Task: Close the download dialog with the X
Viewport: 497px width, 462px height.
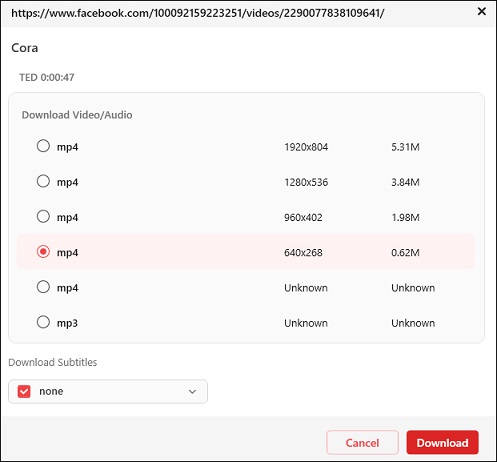Action: pyautogui.click(x=482, y=12)
